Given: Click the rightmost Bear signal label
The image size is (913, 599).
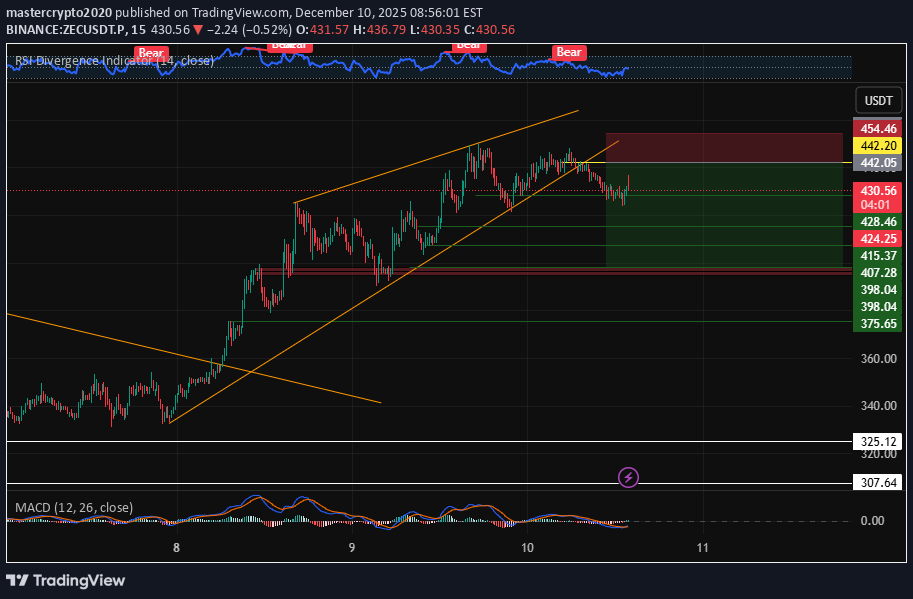Looking at the screenshot, I should [x=568, y=51].
